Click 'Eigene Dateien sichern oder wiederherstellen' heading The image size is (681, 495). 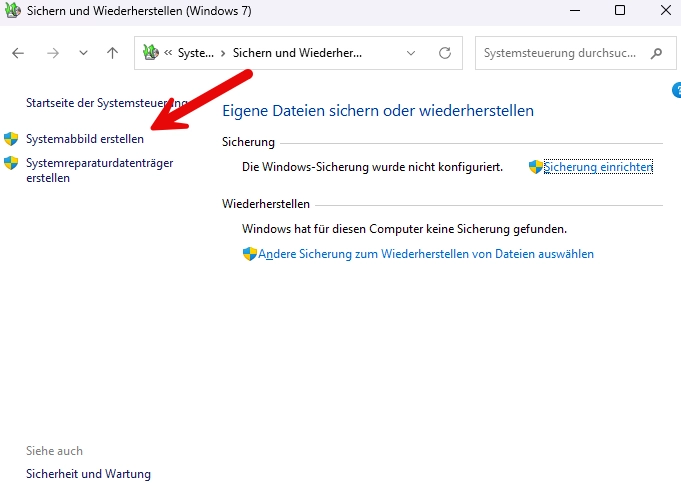click(x=378, y=111)
